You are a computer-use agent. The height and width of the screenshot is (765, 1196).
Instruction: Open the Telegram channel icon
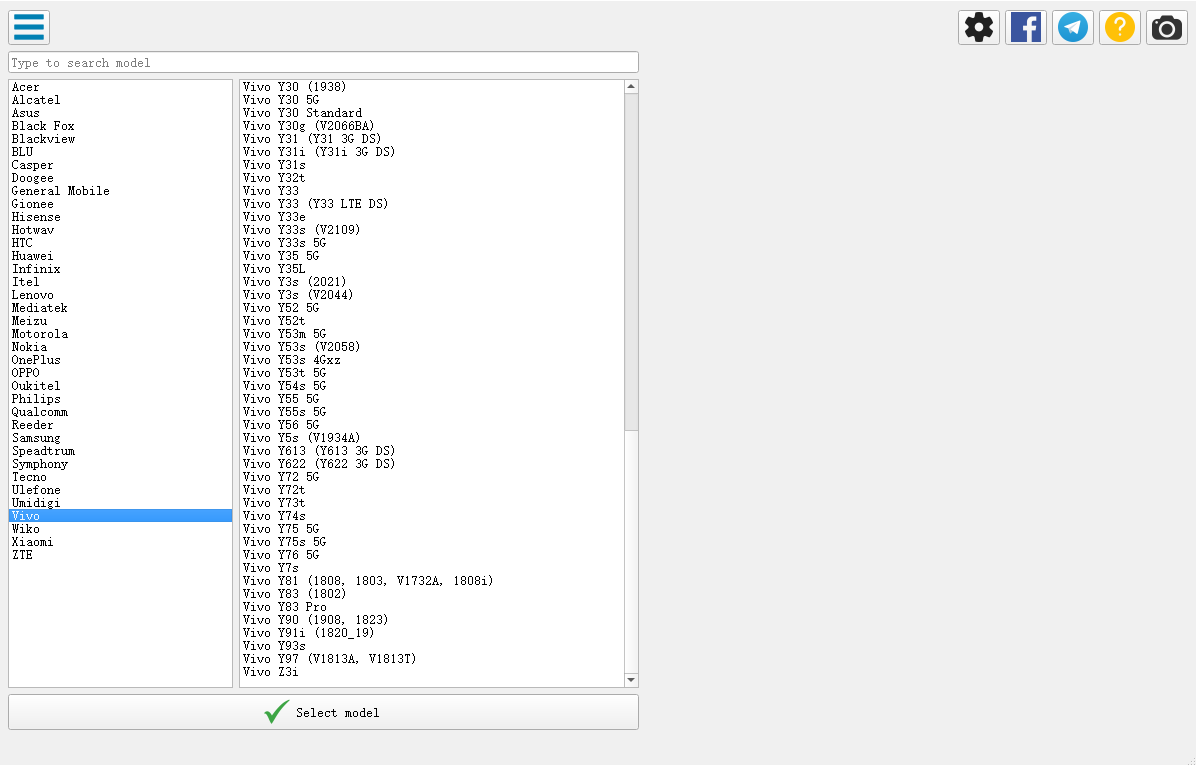point(1073,27)
